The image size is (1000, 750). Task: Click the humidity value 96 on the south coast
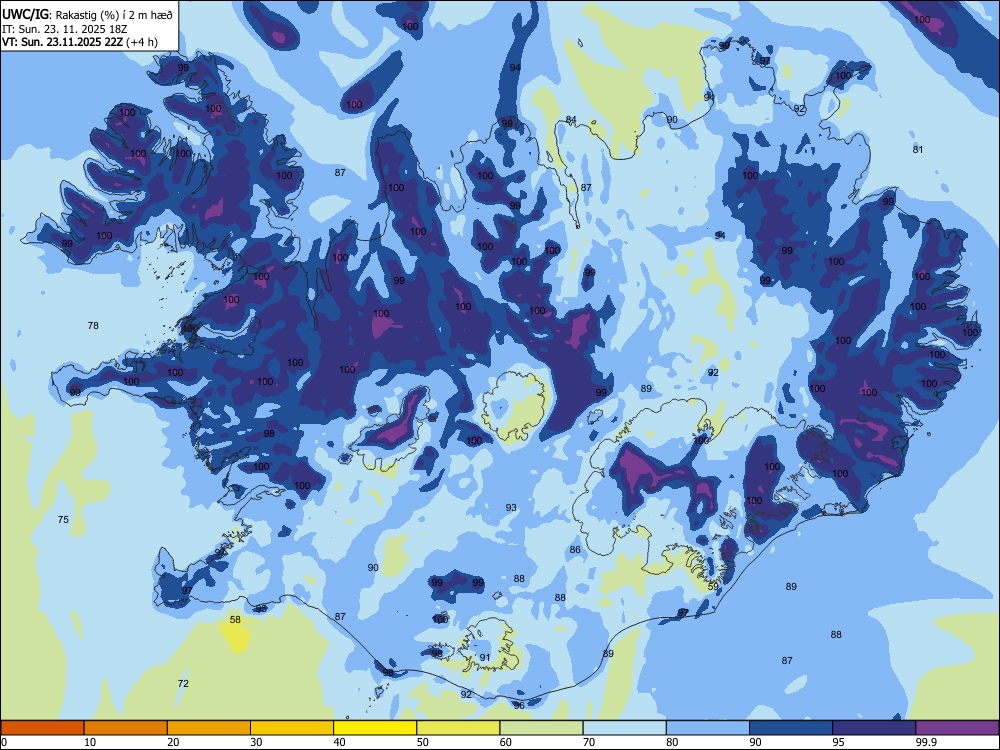pyautogui.click(x=519, y=705)
